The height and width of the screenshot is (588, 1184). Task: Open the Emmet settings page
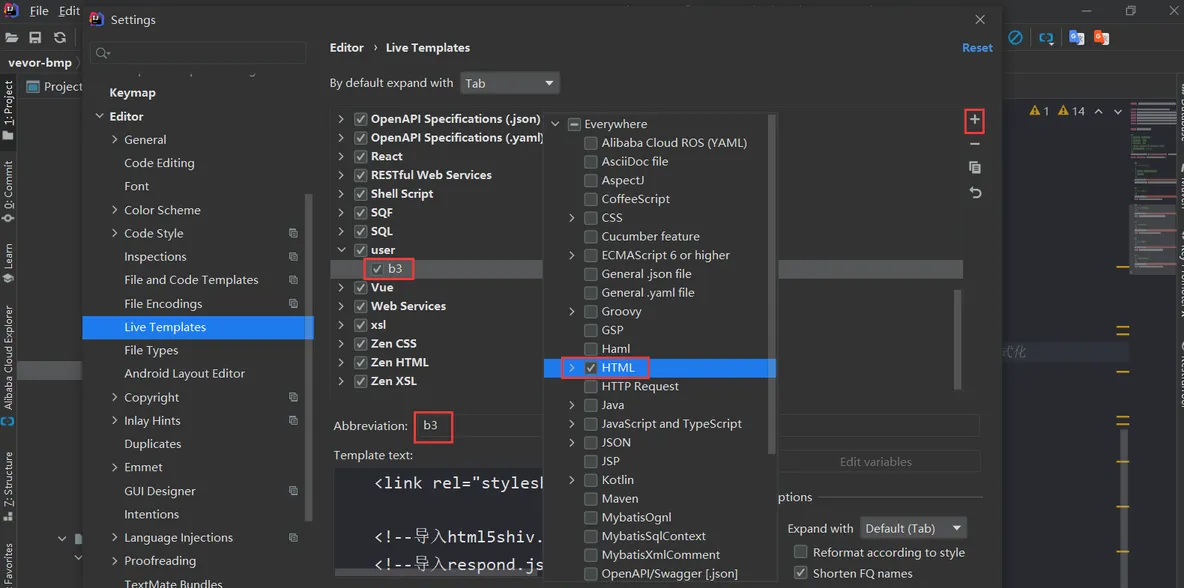coord(143,467)
